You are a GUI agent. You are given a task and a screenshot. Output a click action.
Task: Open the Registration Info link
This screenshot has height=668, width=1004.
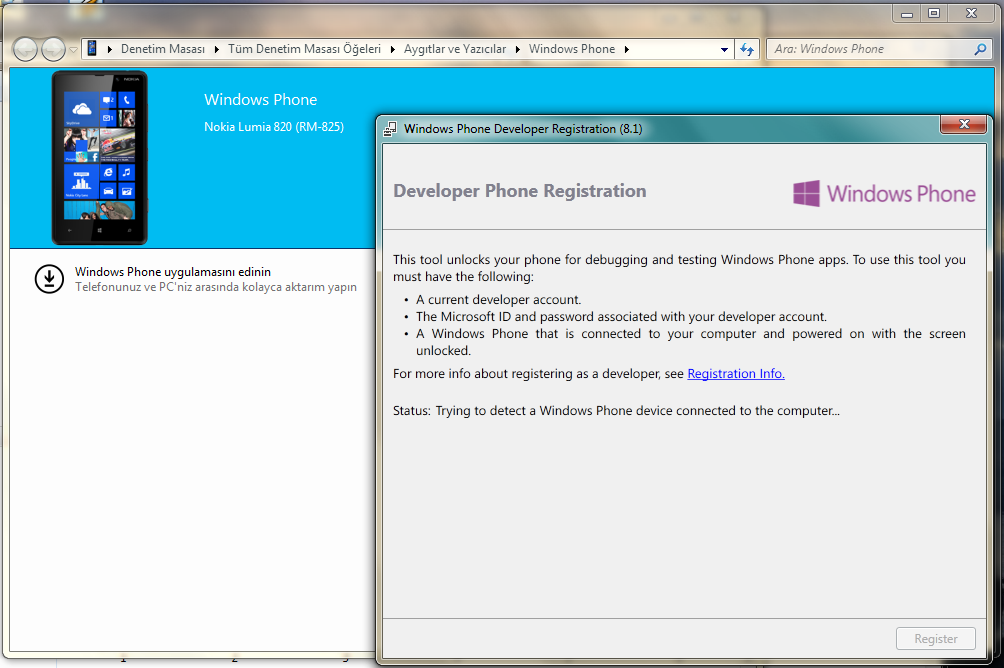point(736,373)
